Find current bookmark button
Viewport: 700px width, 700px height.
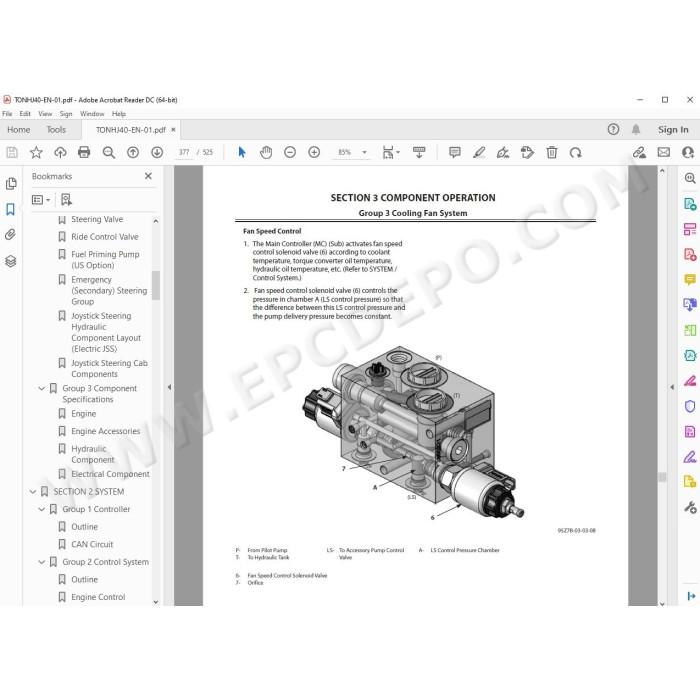pos(66,200)
